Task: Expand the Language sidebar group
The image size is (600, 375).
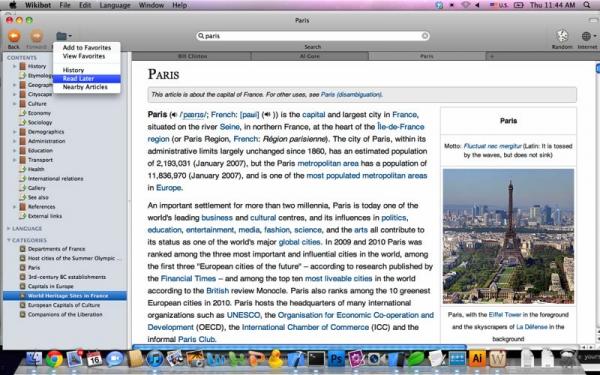Action: [8, 228]
